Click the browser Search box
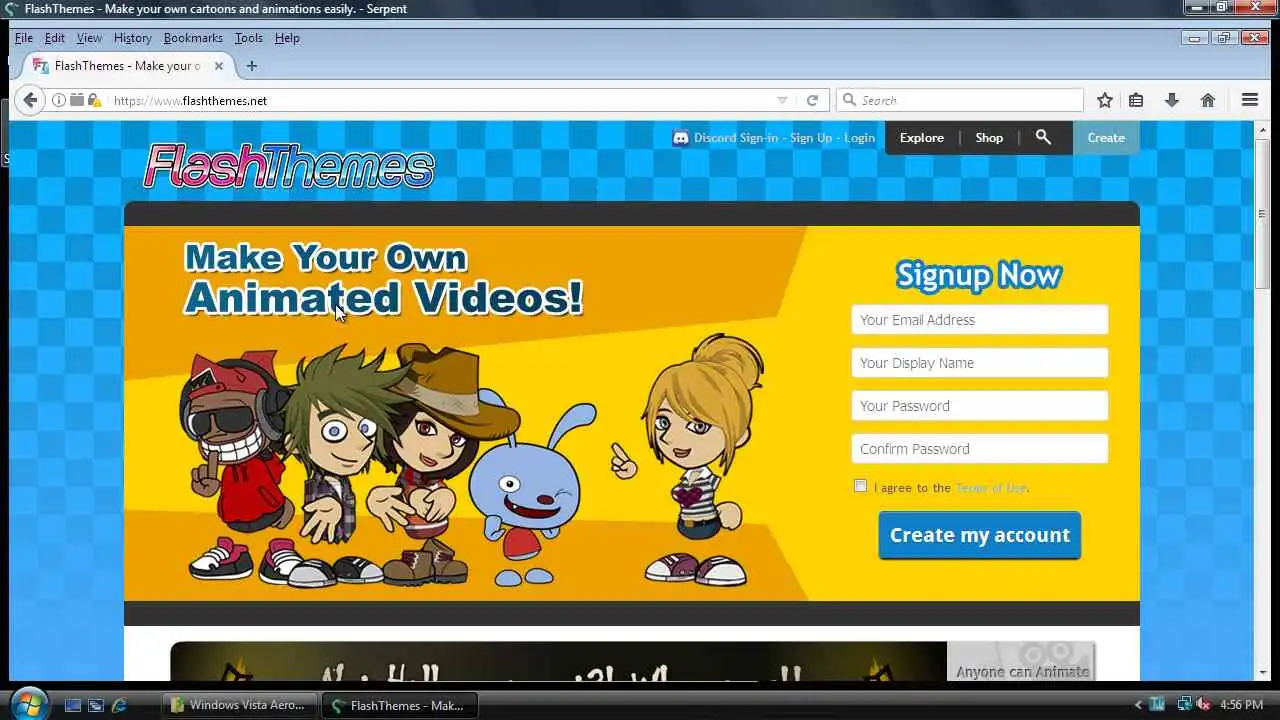This screenshot has height=720, width=1280. pos(960,100)
